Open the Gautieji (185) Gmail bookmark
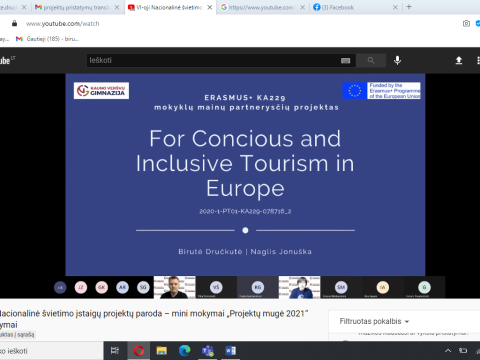The width and height of the screenshot is (480, 360). point(47,39)
